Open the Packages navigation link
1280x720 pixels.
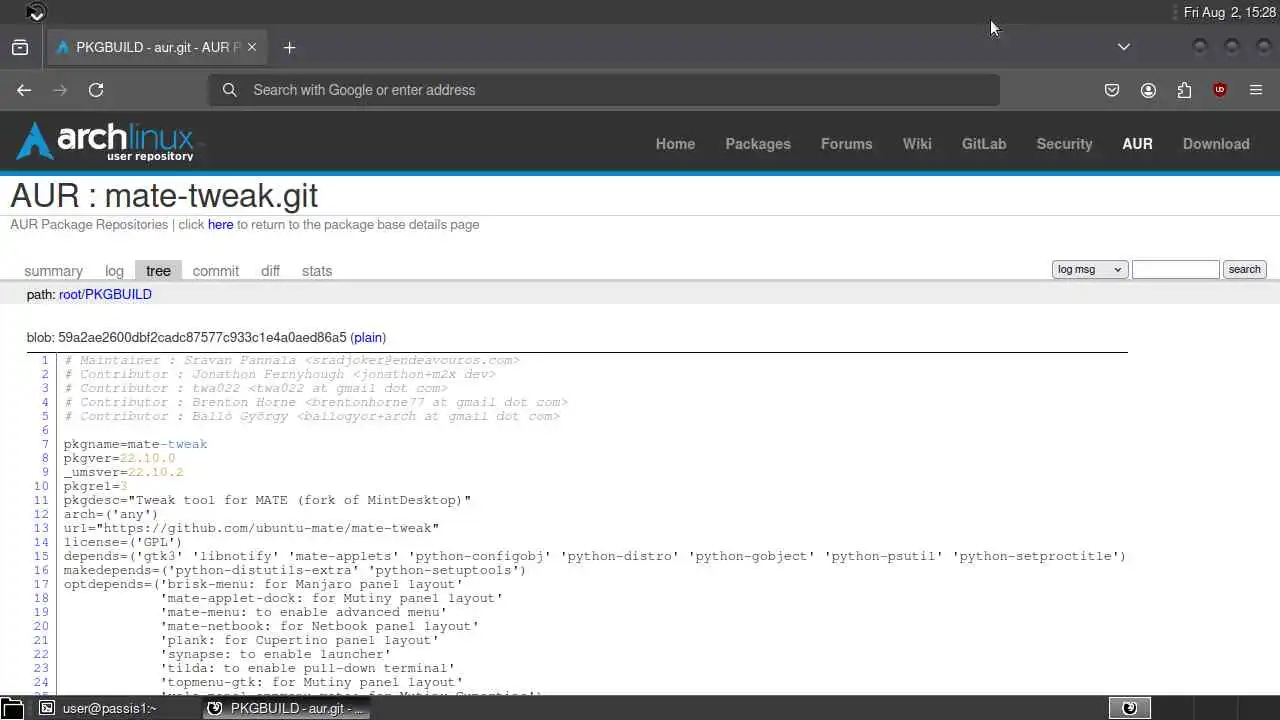tap(758, 144)
